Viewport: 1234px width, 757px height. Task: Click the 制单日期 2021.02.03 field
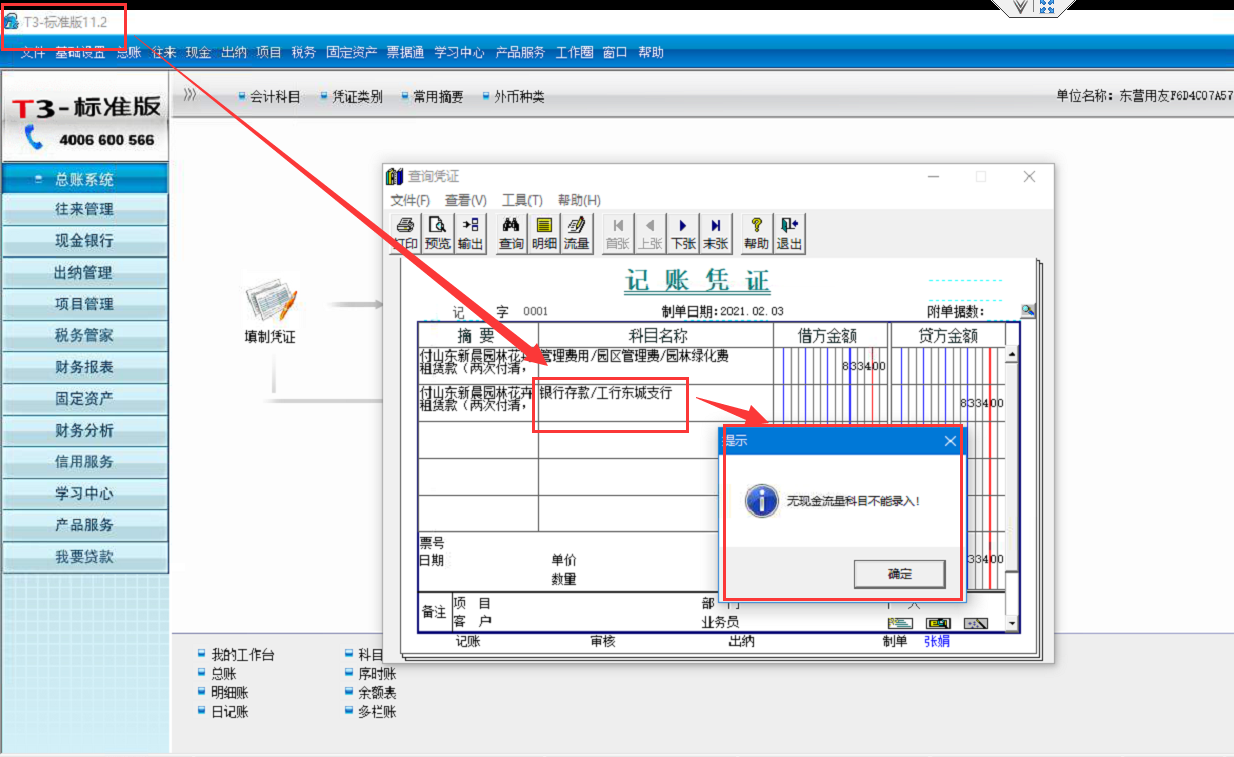click(x=722, y=312)
